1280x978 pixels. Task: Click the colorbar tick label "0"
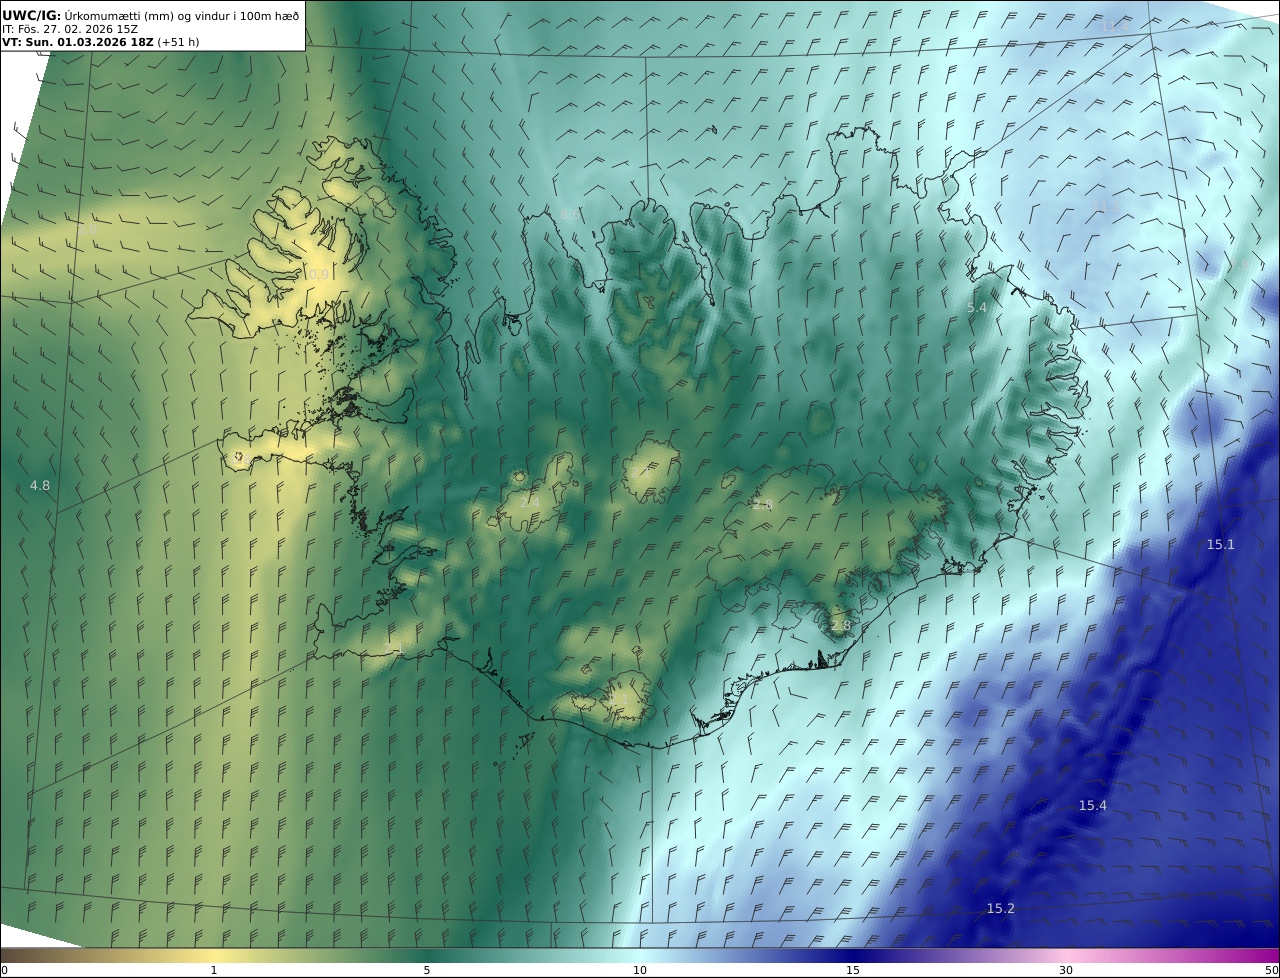coord(4,970)
